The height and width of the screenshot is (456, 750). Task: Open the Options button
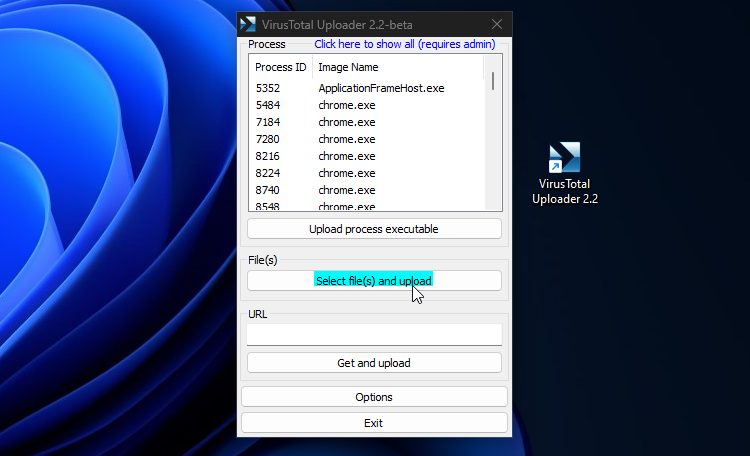(374, 397)
